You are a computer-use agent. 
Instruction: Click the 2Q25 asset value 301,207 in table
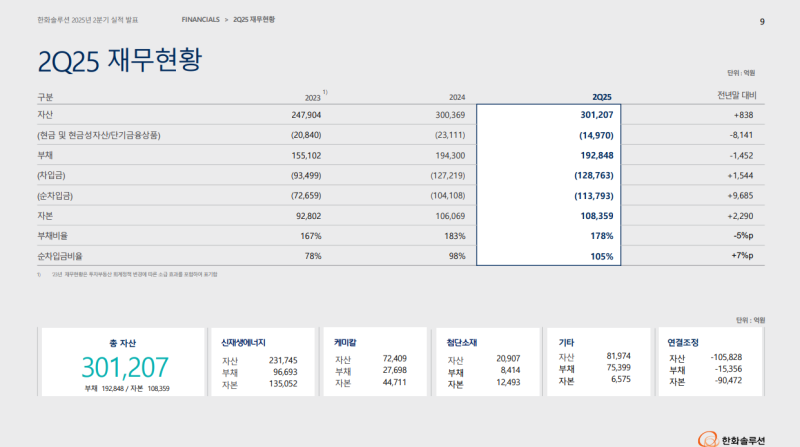(x=592, y=116)
